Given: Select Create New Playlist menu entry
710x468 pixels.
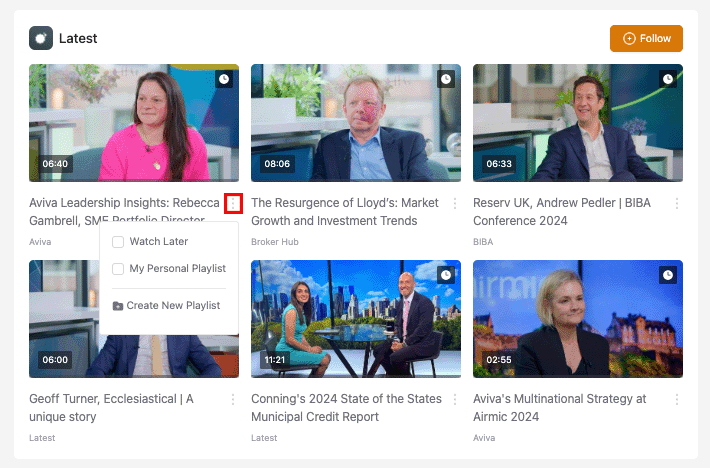Looking at the screenshot, I should (x=172, y=305).
